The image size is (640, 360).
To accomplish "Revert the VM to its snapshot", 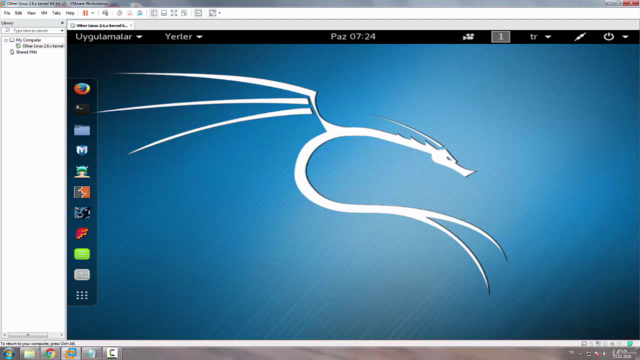I will 130,13.
